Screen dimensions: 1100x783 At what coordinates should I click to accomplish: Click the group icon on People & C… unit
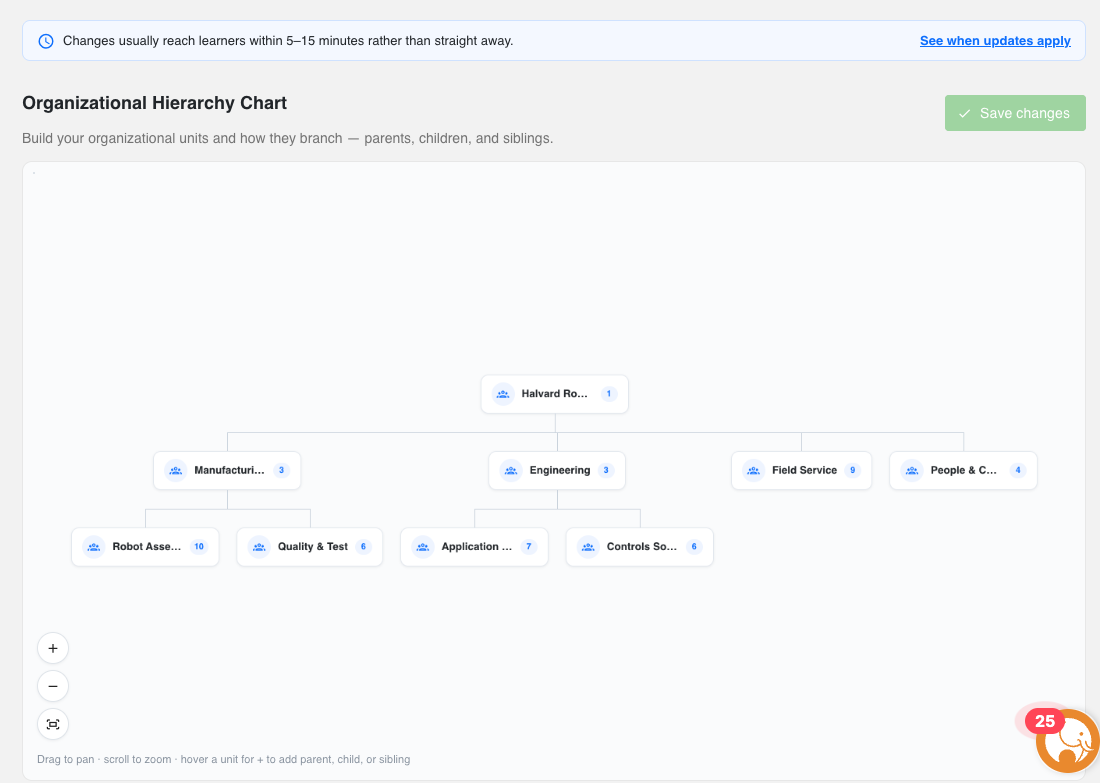point(912,470)
